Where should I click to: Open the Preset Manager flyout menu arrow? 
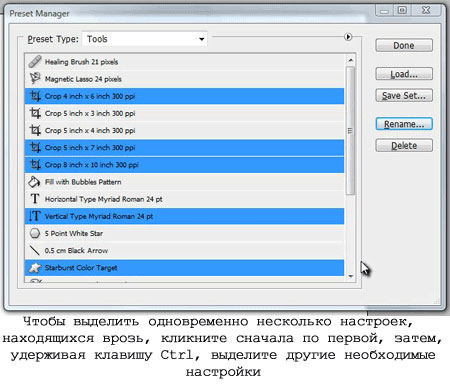pyautogui.click(x=348, y=37)
